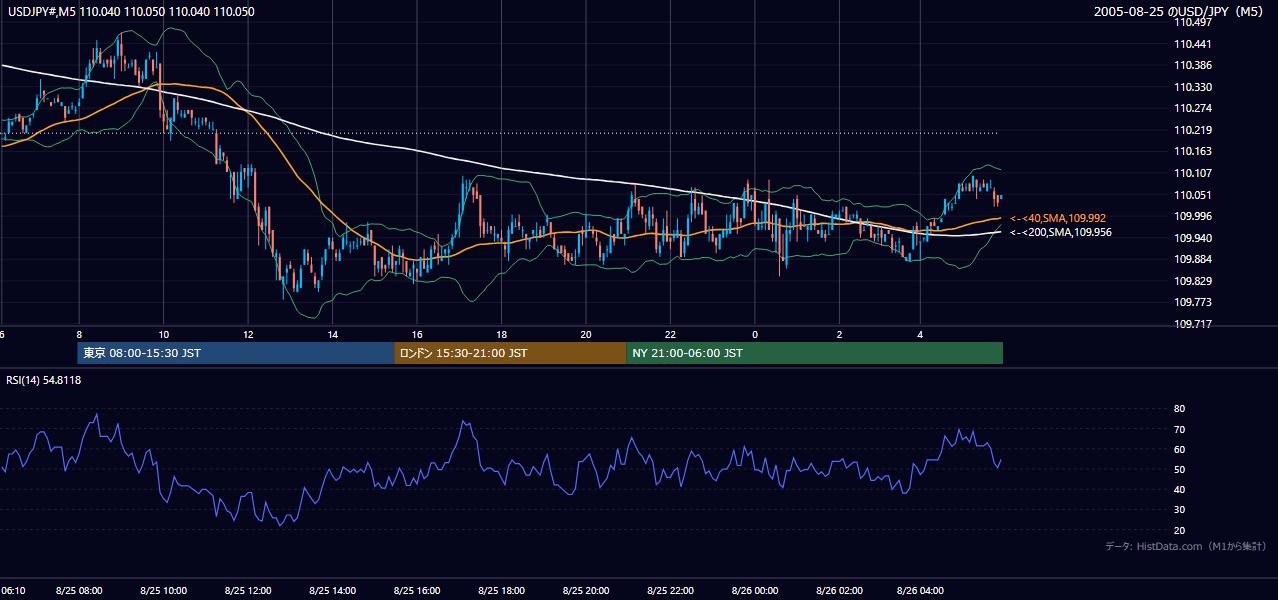Viewport: 1278px width, 600px height.
Task: Click price axis label 109.996
Action: 1192,216
